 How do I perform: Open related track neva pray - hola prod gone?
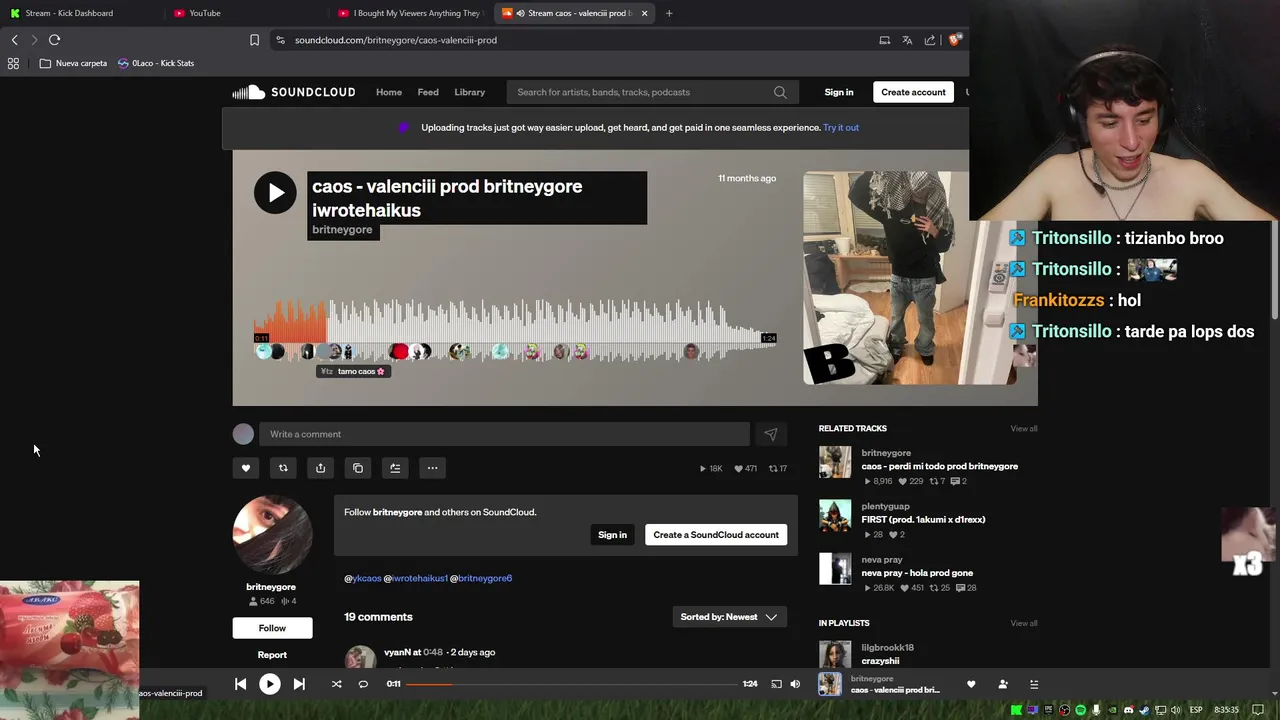(x=917, y=573)
